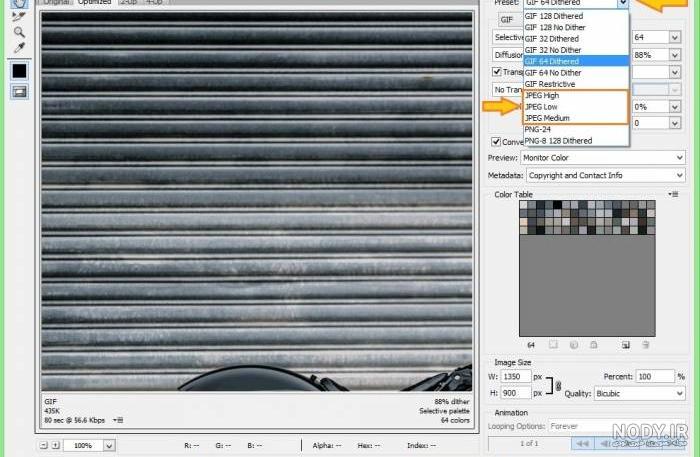Map selected colors to transparent icon
This screenshot has height=457, width=700.
(x=553, y=345)
